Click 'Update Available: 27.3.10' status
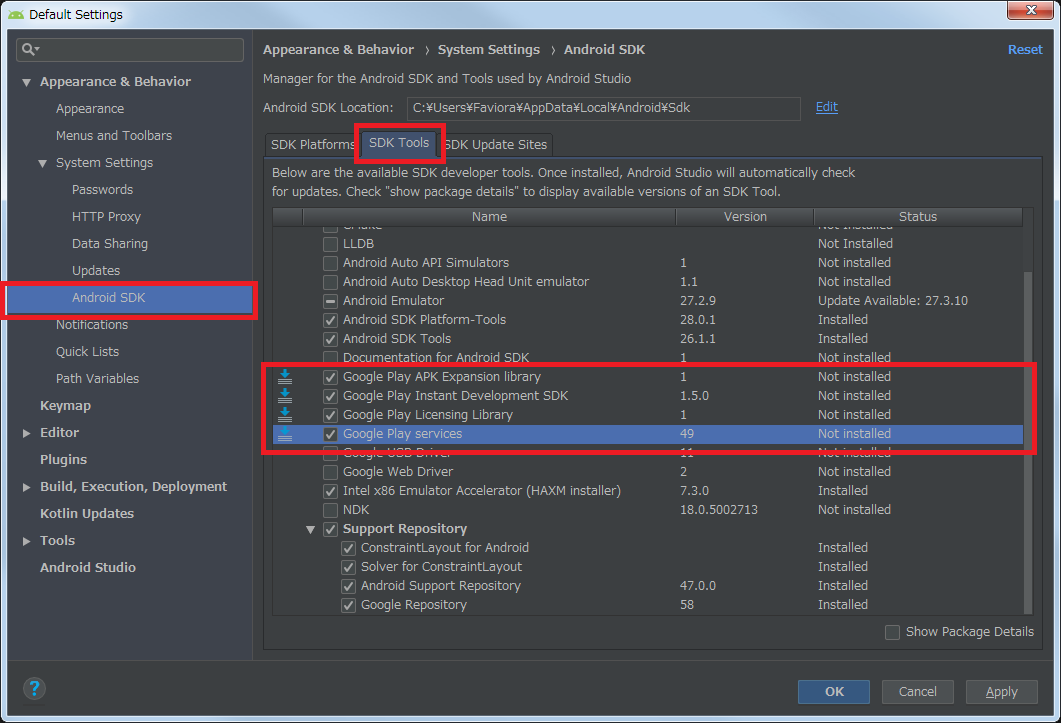 click(893, 301)
